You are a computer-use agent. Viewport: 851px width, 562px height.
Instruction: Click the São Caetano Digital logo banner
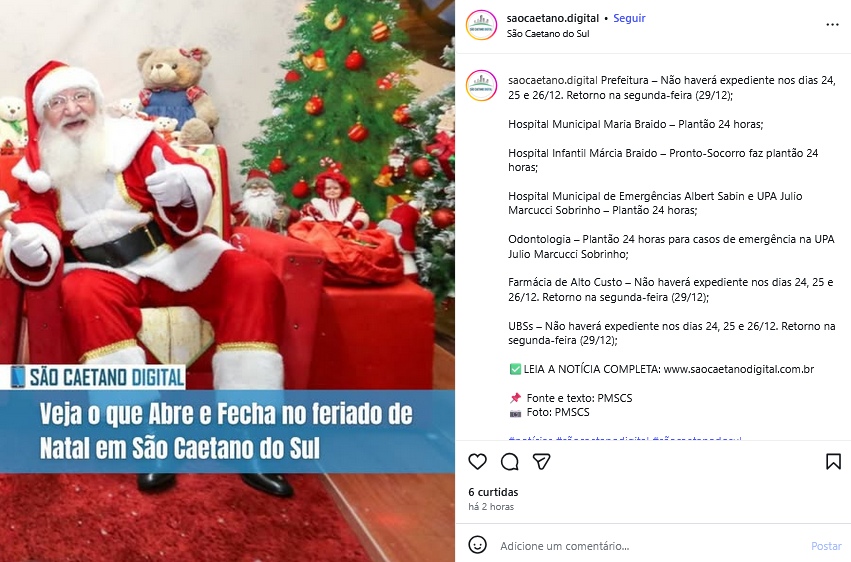98,377
